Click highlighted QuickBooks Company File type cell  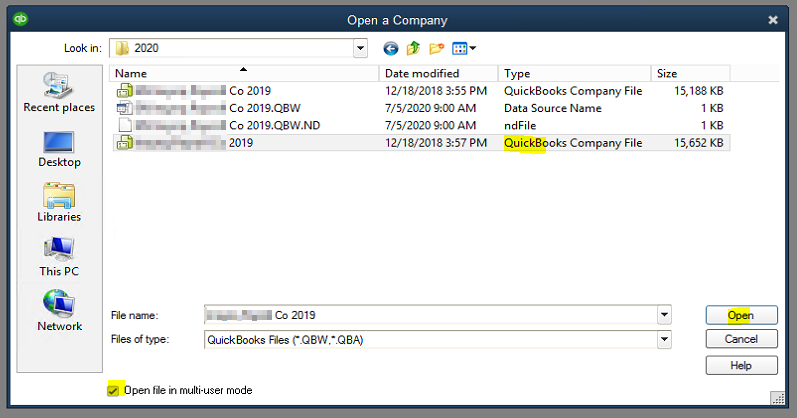[573, 143]
